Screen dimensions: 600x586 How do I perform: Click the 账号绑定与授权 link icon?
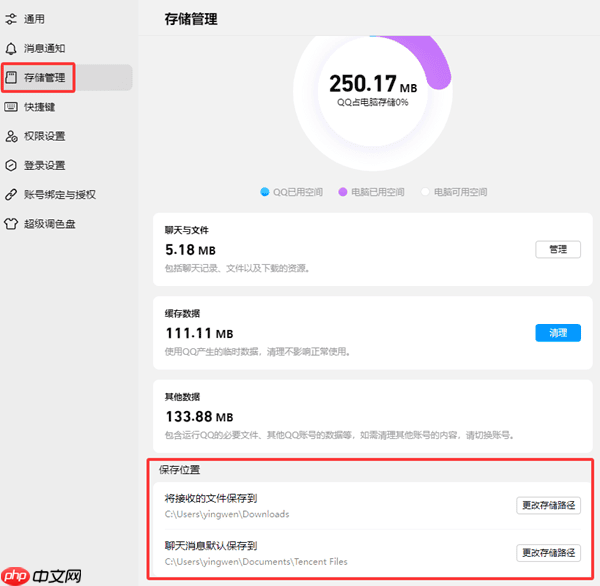point(11,194)
